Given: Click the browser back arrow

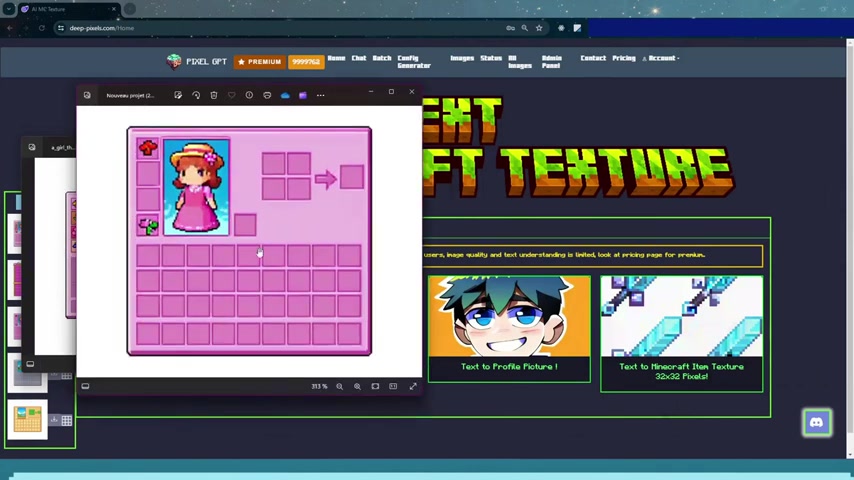Looking at the screenshot, I should [10, 28].
